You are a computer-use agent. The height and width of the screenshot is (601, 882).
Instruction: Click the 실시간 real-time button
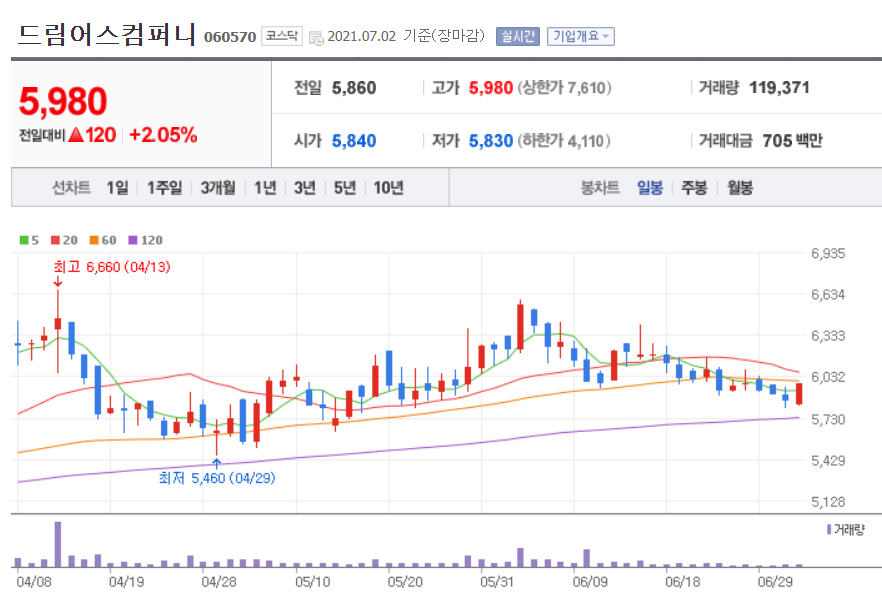click(x=518, y=37)
